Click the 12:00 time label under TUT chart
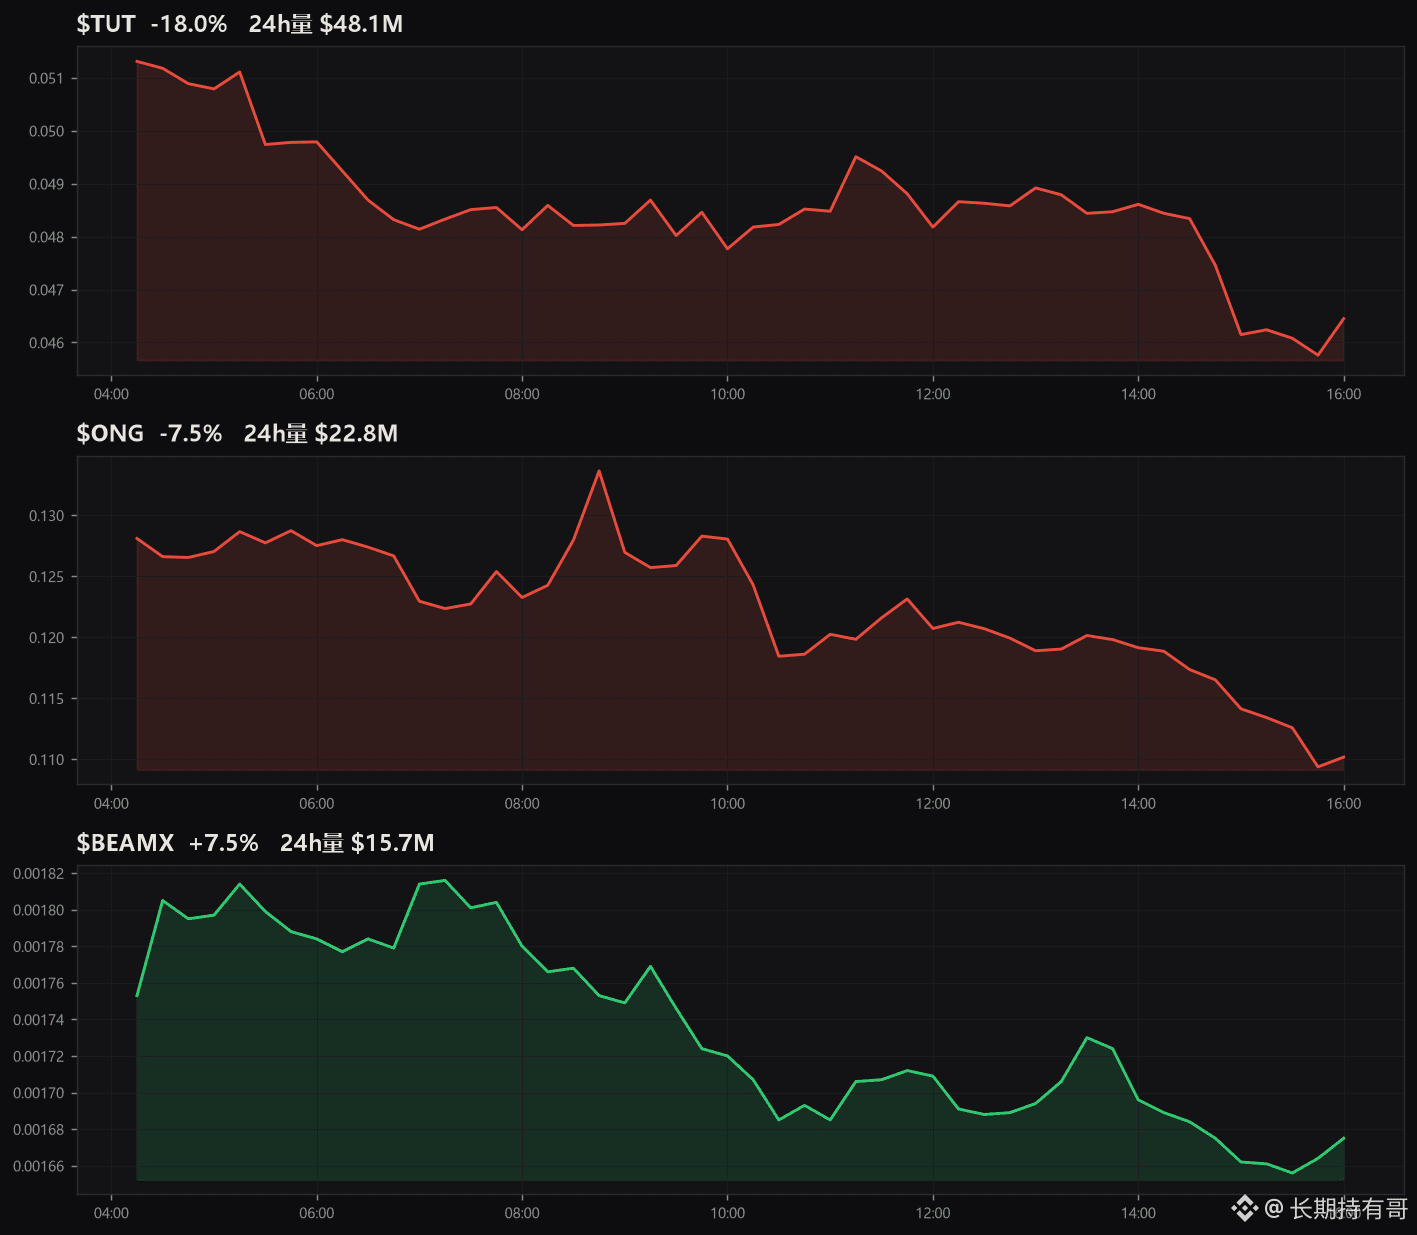Image resolution: width=1417 pixels, height=1235 pixels. 933,394
